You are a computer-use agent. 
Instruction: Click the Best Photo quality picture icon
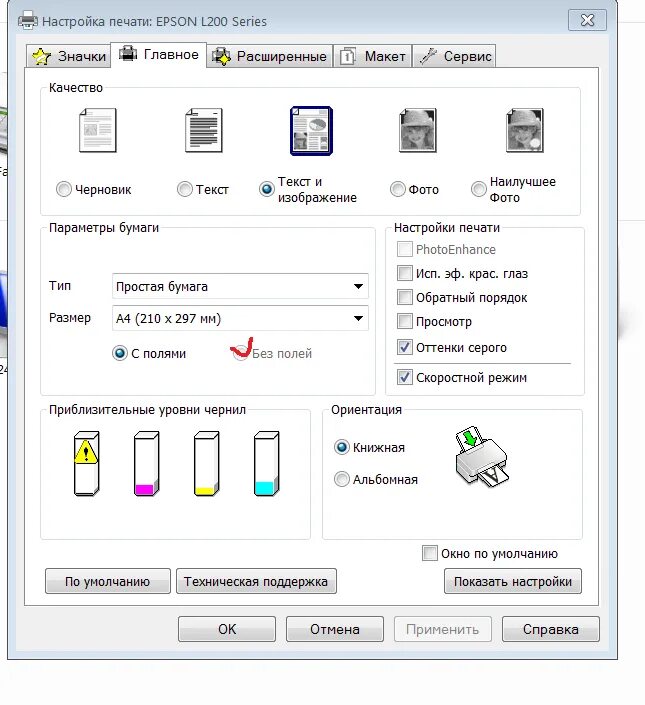pos(525,130)
